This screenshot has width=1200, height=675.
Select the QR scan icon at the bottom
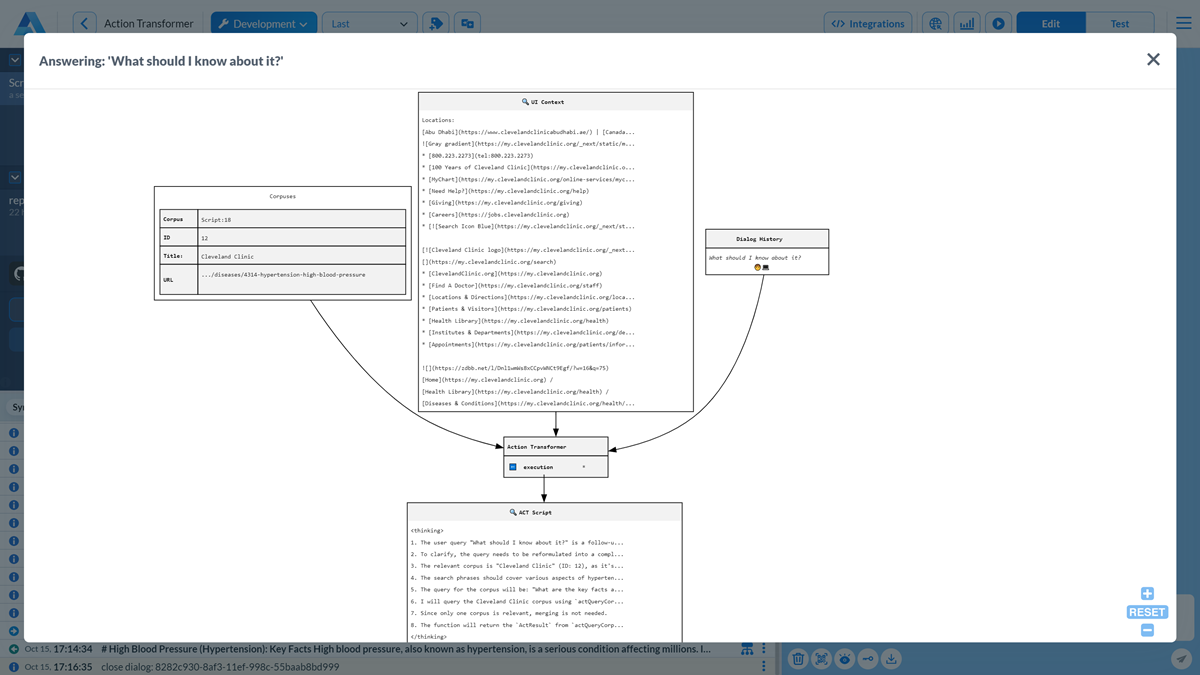click(821, 658)
